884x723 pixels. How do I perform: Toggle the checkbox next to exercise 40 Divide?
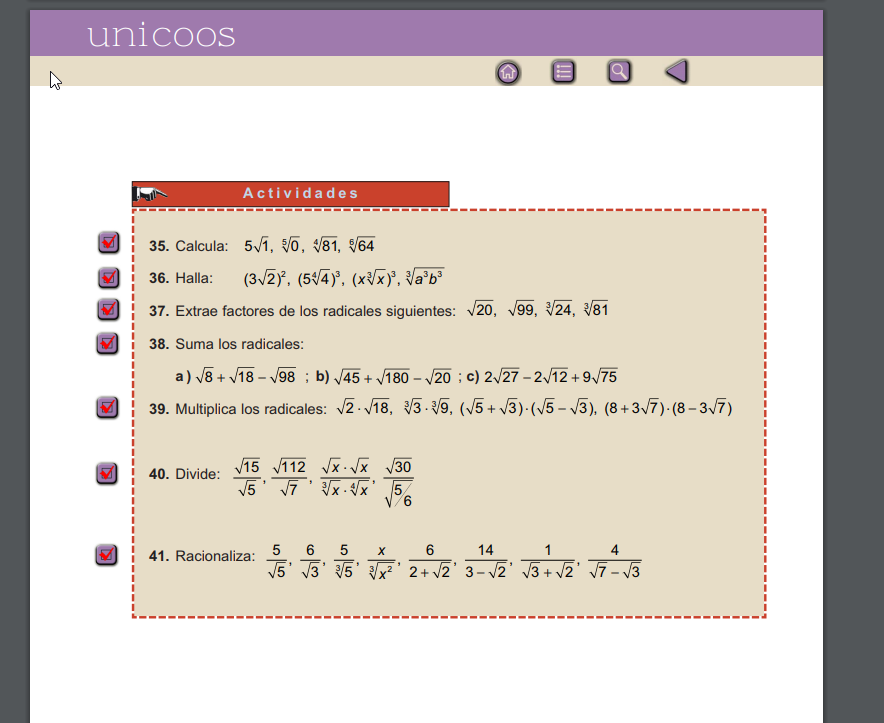point(107,473)
